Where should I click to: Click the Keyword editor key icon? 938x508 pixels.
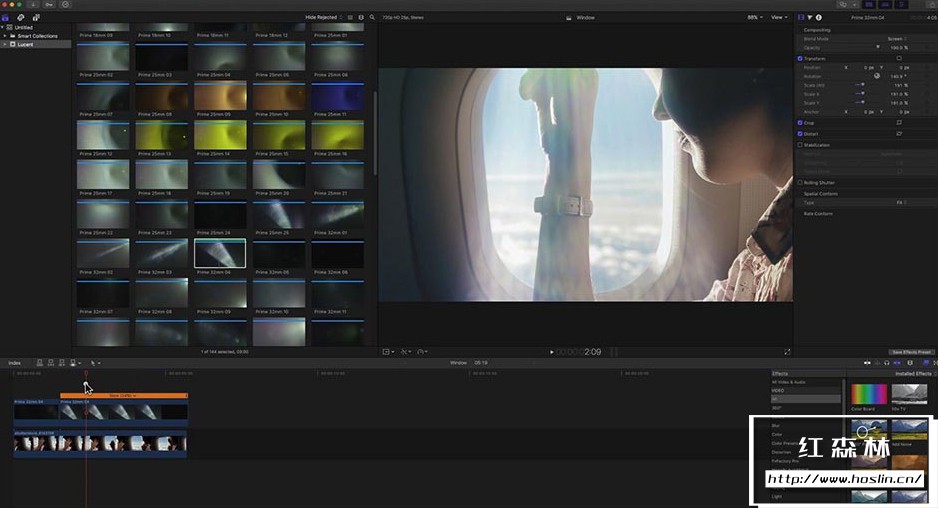pyautogui.click(x=50, y=4)
